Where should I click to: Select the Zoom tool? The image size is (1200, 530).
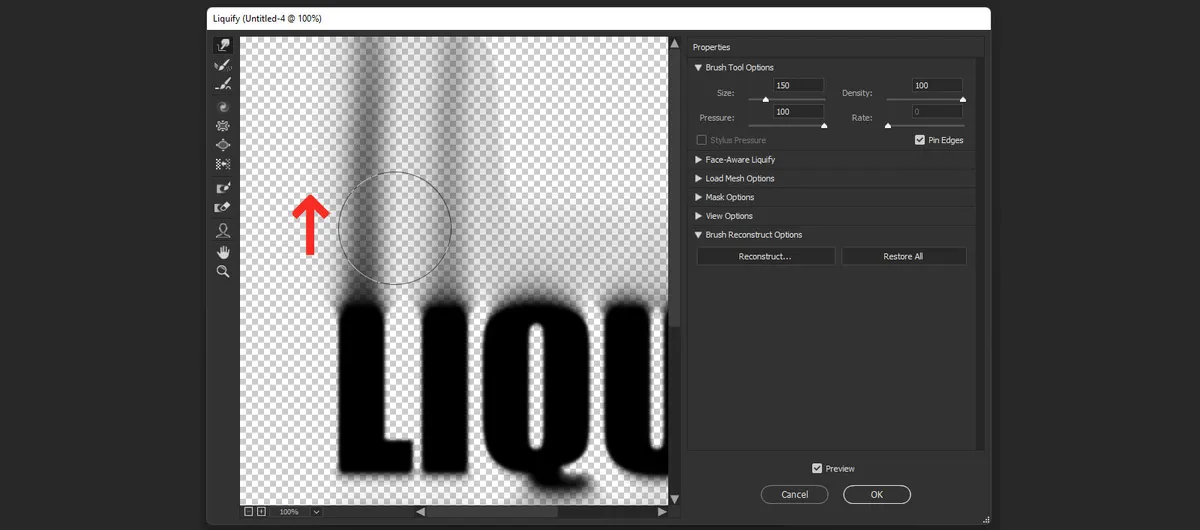point(223,271)
